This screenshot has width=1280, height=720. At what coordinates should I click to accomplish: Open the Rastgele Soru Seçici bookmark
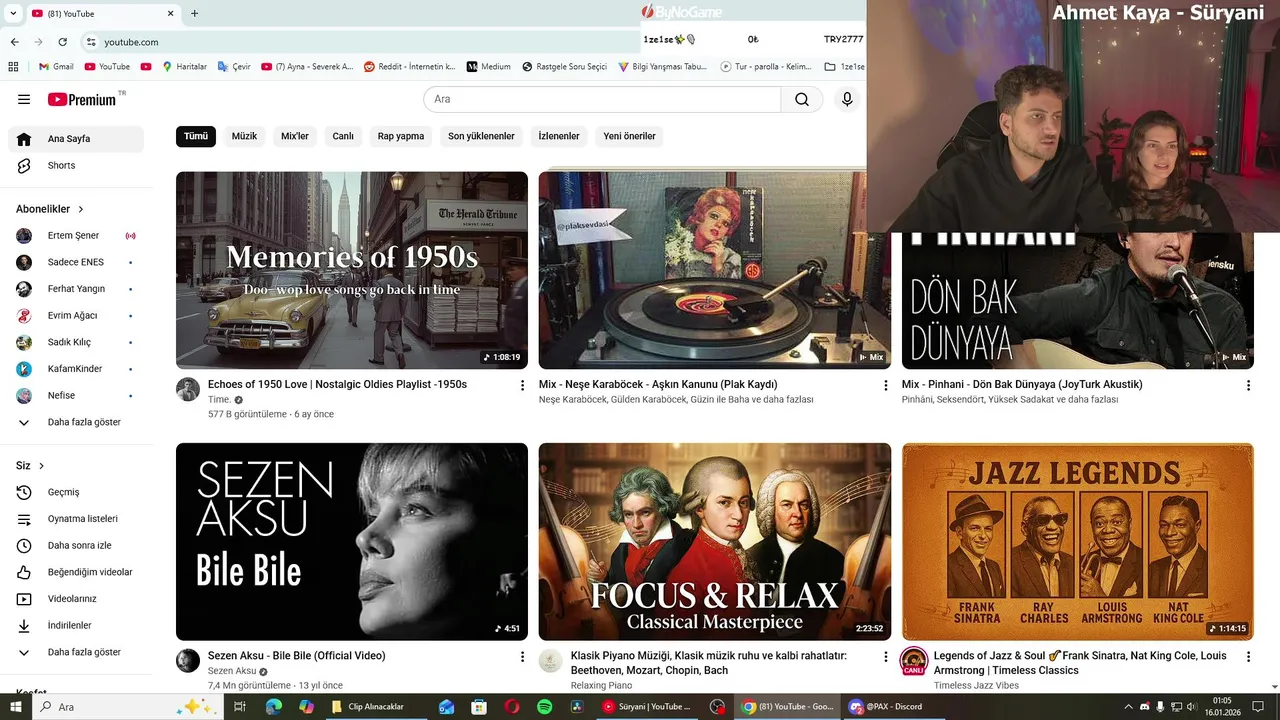click(564, 67)
